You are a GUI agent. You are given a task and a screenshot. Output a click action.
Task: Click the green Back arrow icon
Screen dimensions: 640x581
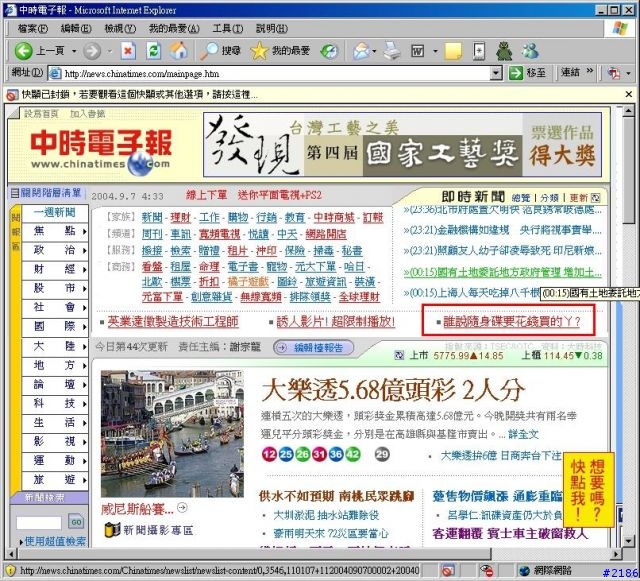tap(23, 51)
